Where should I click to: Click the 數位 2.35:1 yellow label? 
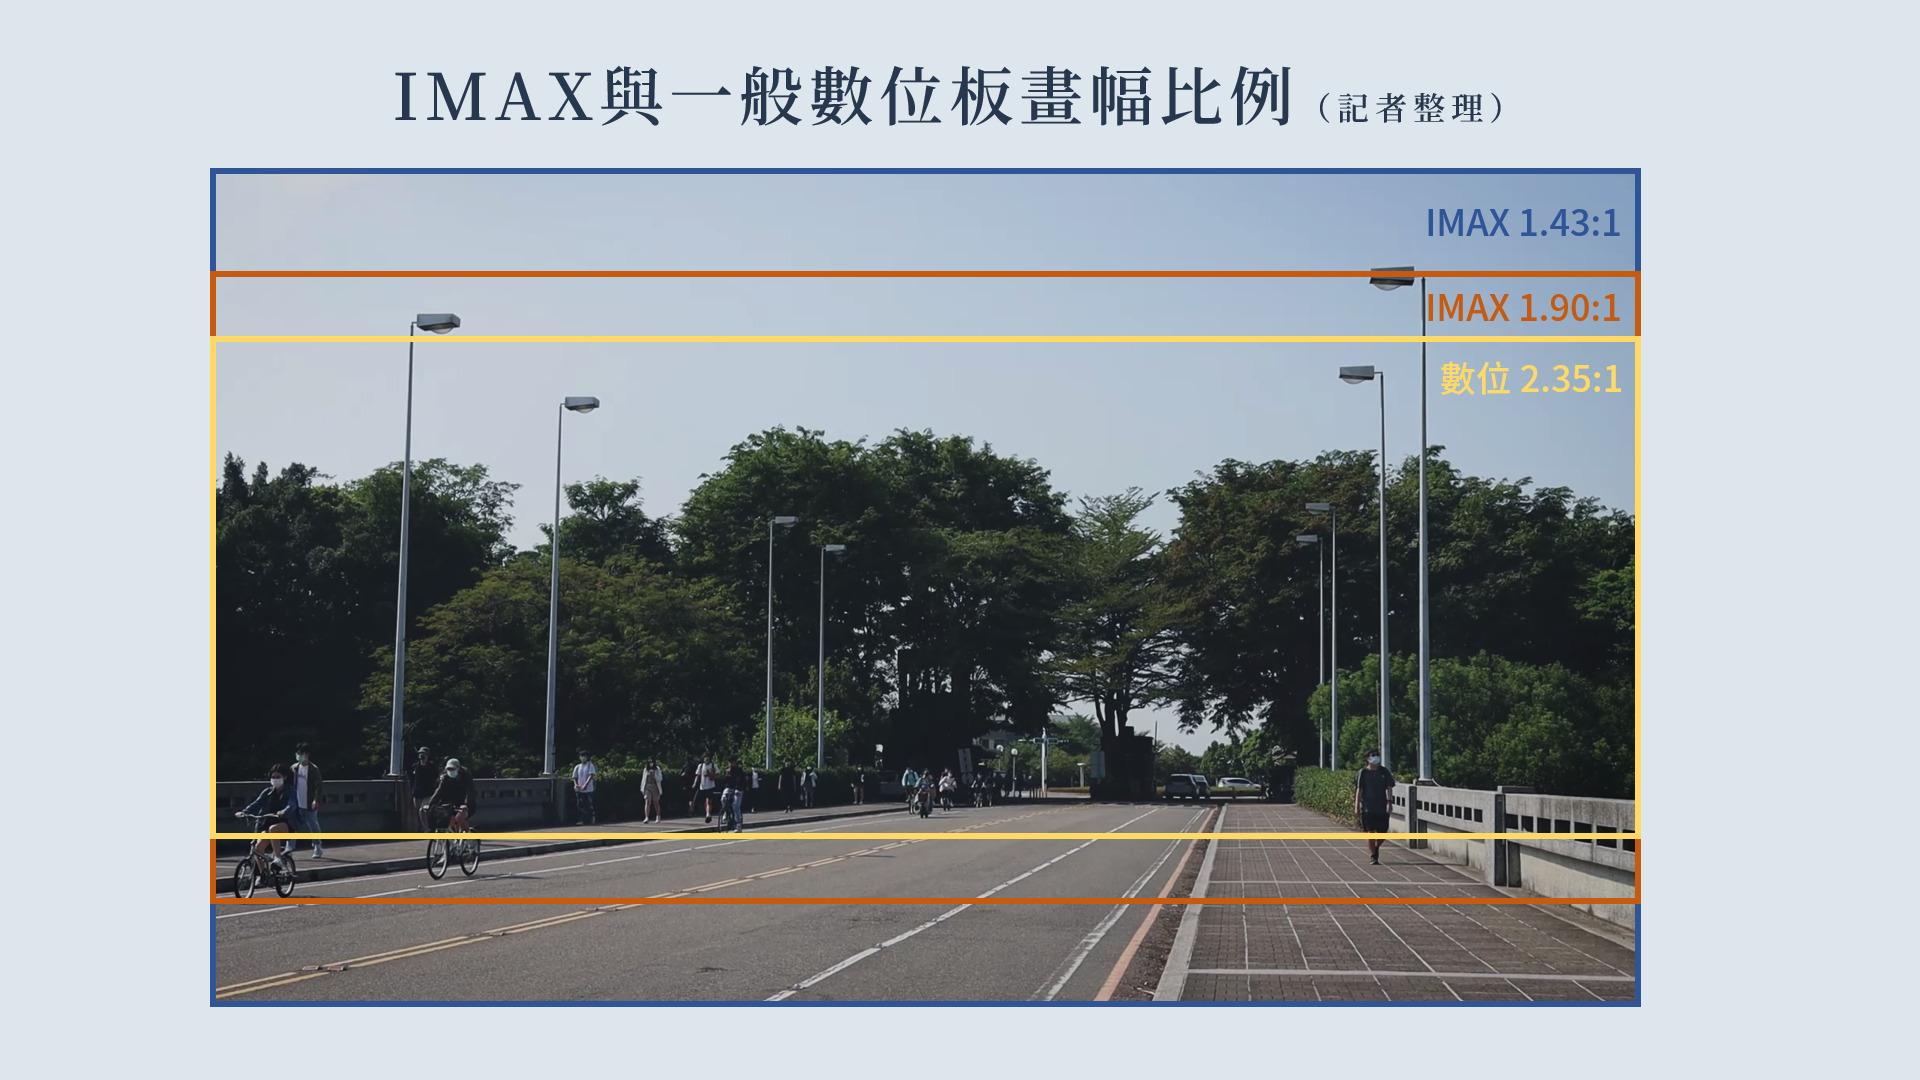pos(1530,378)
